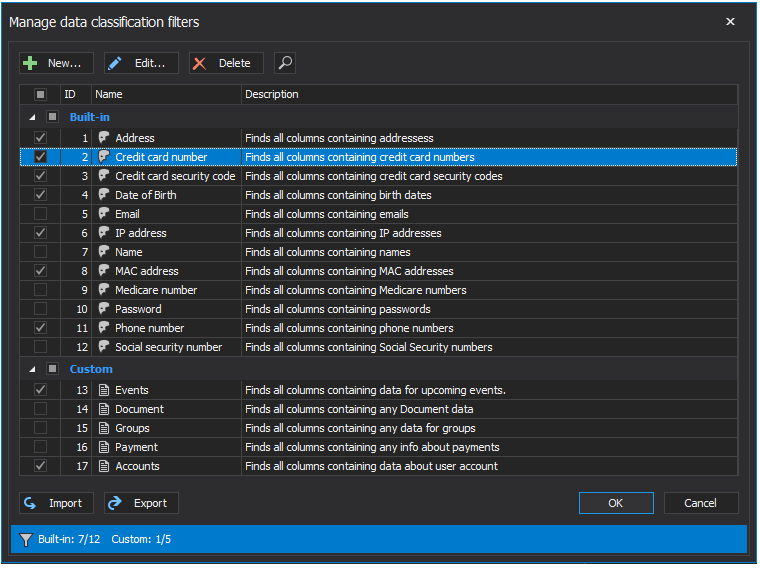The height and width of the screenshot is (572, 760).
Task: Click the document icon beside Payment
Action: point(104,447)
